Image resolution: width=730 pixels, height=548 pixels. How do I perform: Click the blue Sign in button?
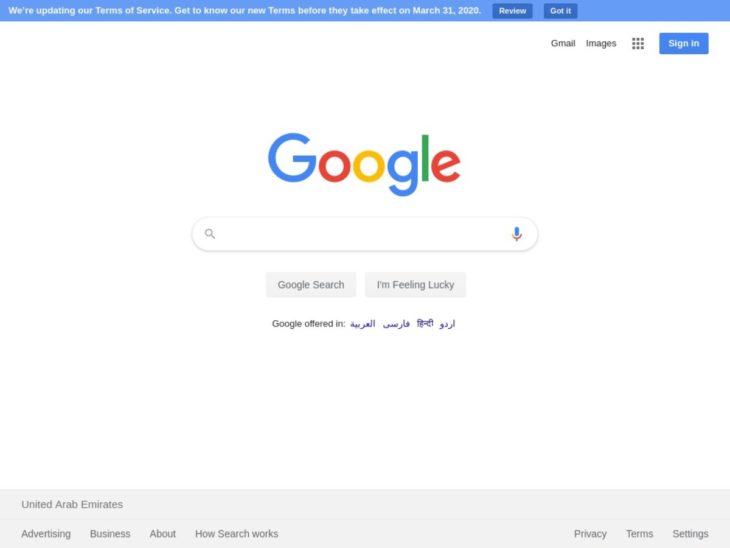683,43
